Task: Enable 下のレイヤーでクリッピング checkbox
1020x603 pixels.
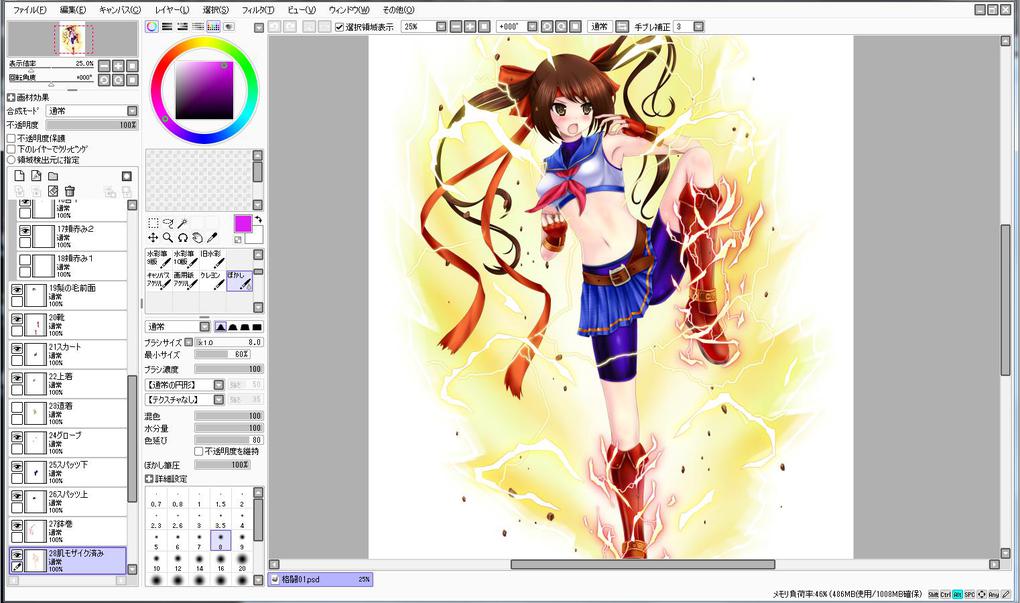Action: pos(11,149)
